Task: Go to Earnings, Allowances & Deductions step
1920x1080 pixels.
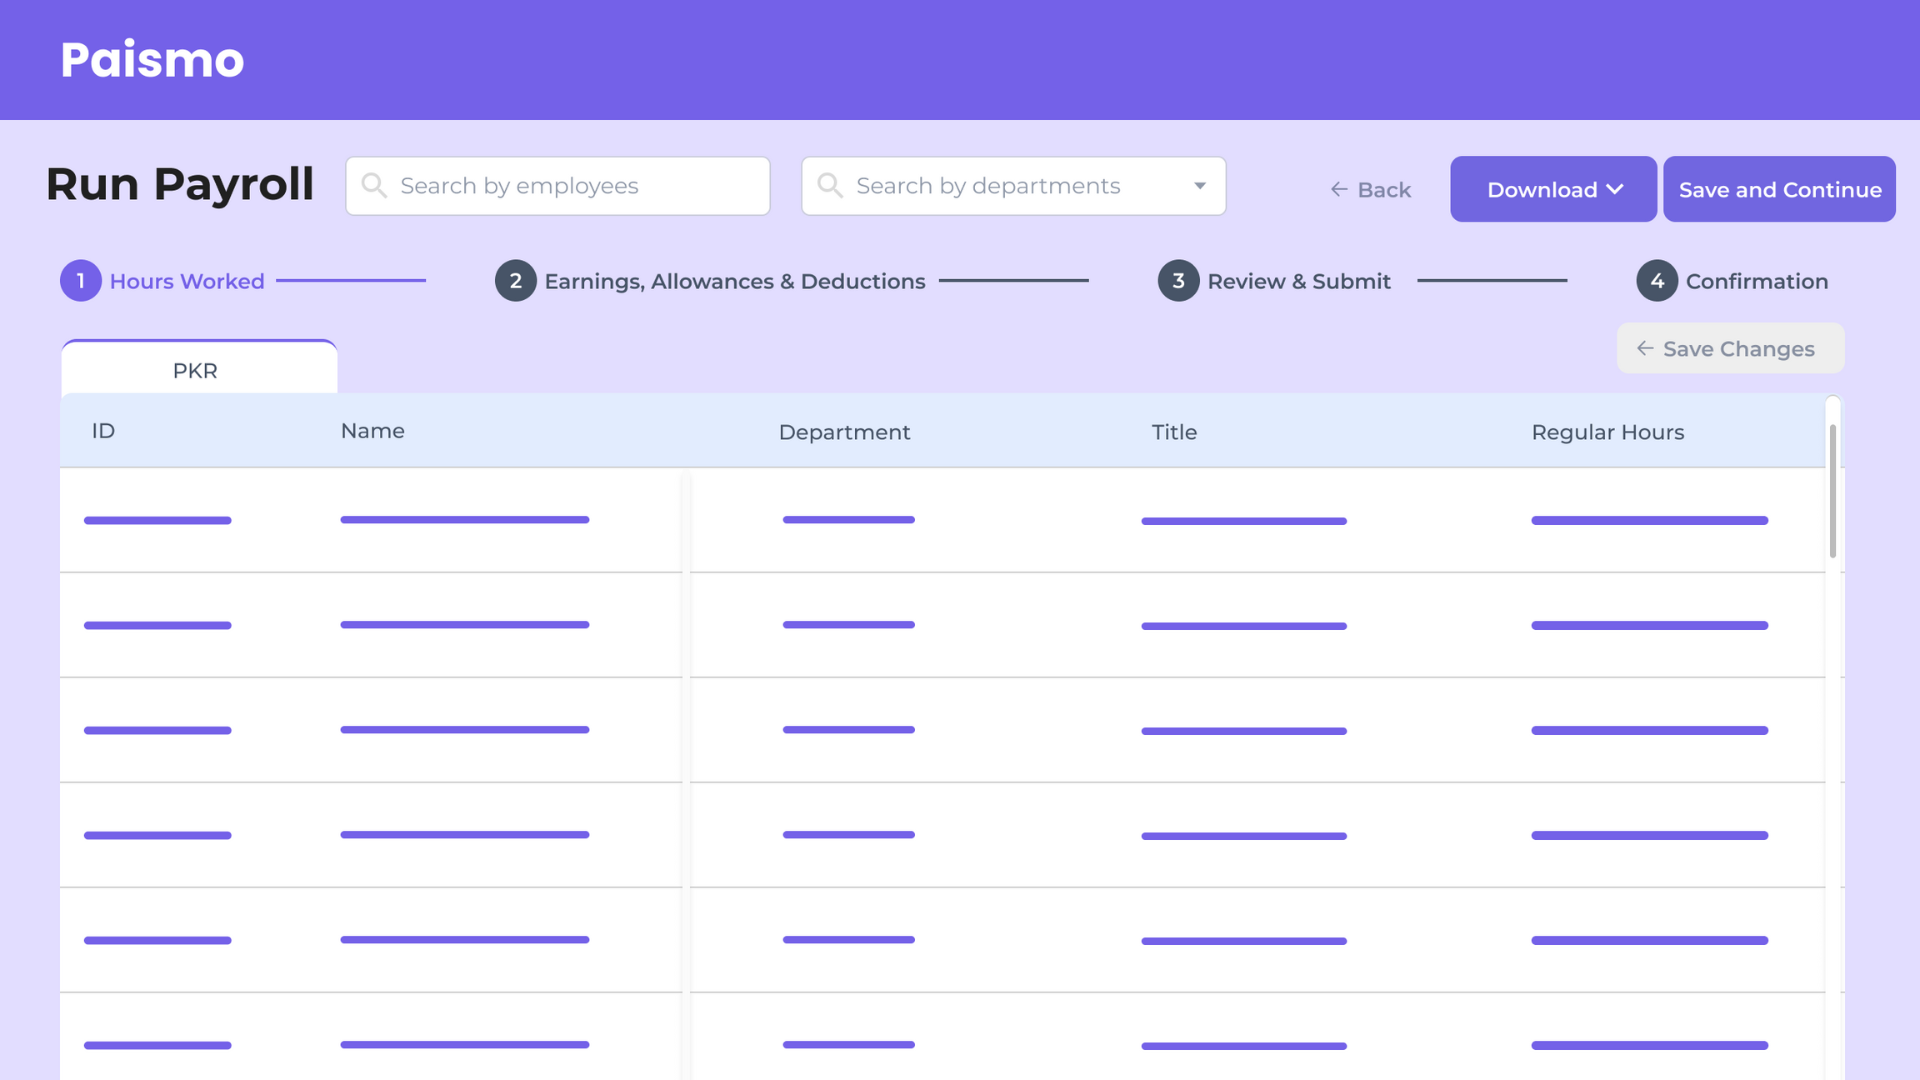Action: 734,282
